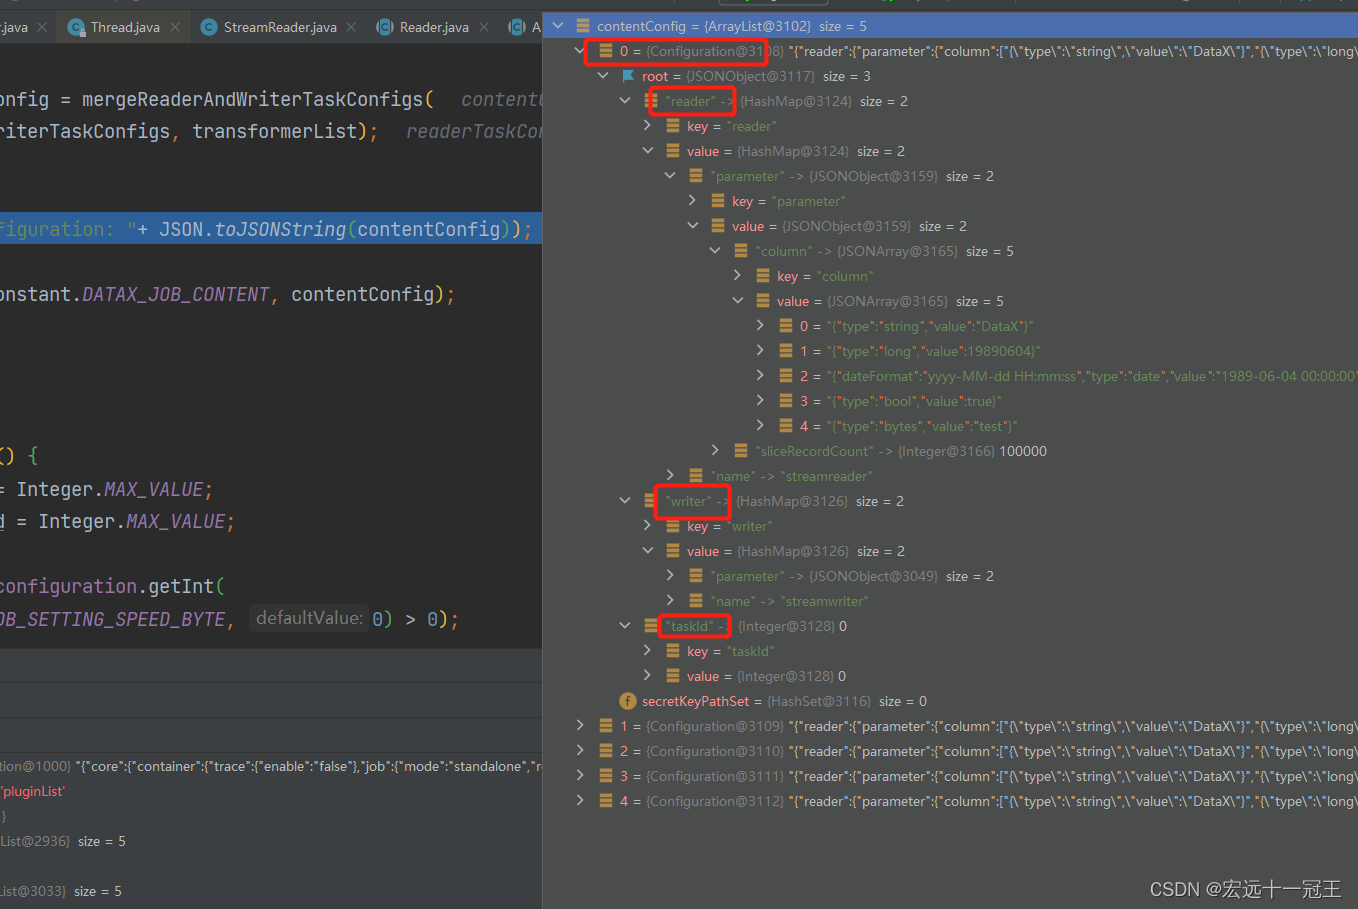Expand the 3 = Configuration@3111 node
The width and height of the screenshot is (1358, 909).
point(580,776)
